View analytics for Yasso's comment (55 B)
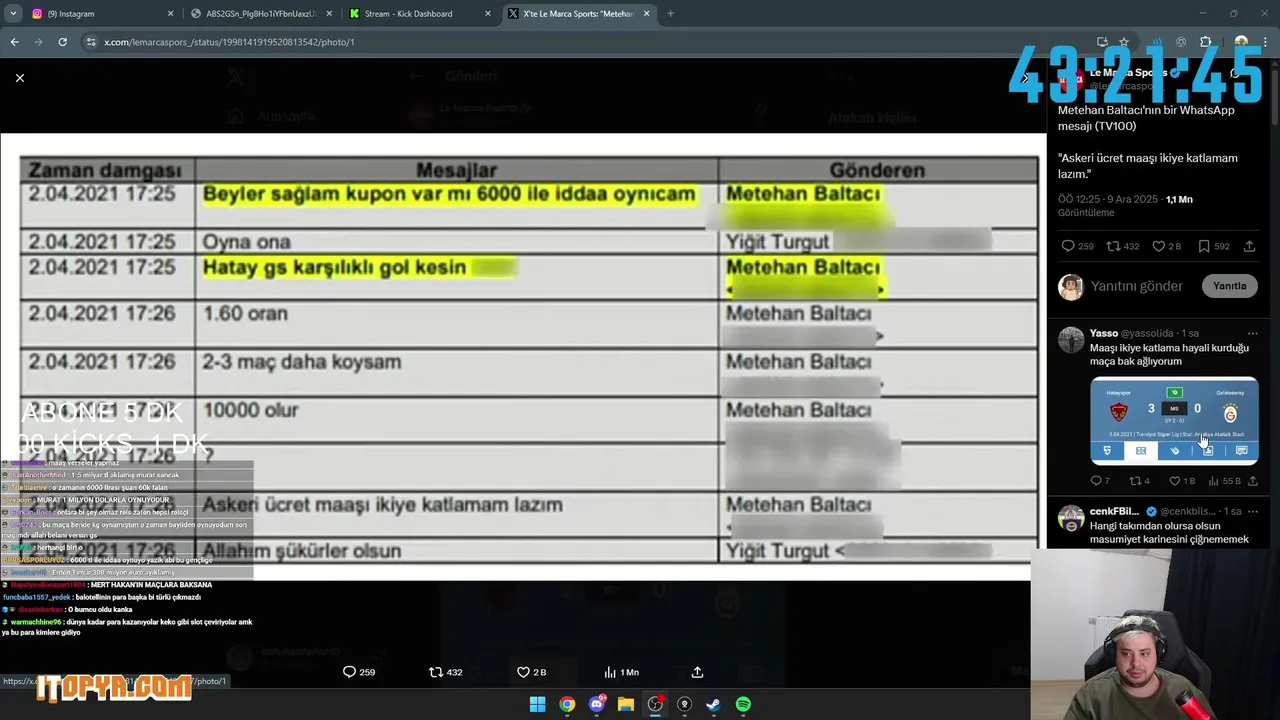 1224,481
